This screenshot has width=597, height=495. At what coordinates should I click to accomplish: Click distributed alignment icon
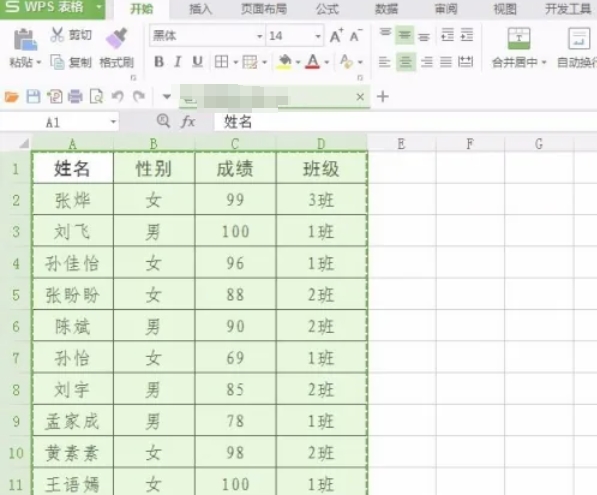[x=465, y=61]
